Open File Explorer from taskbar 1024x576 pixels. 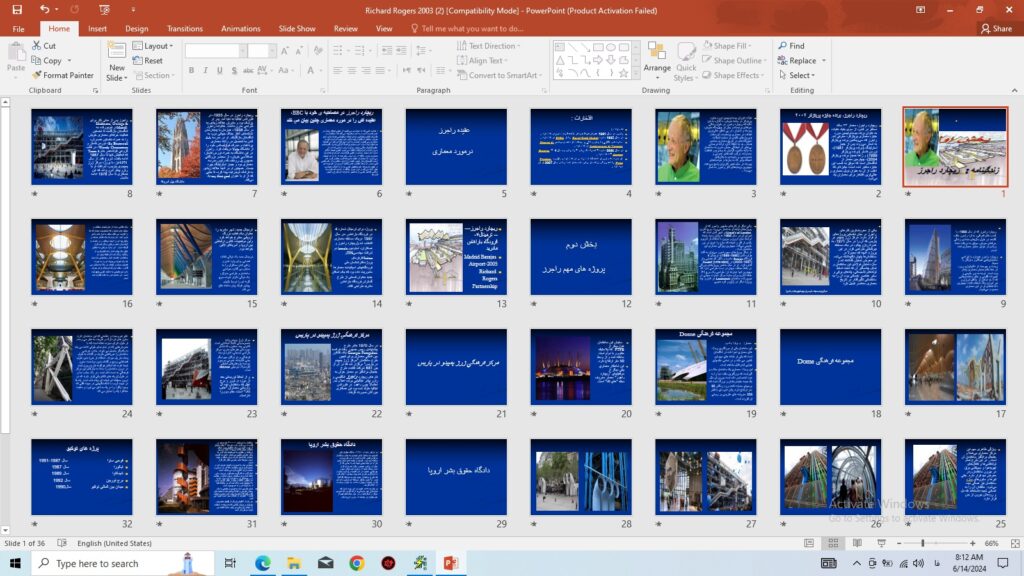click(294, 563)
